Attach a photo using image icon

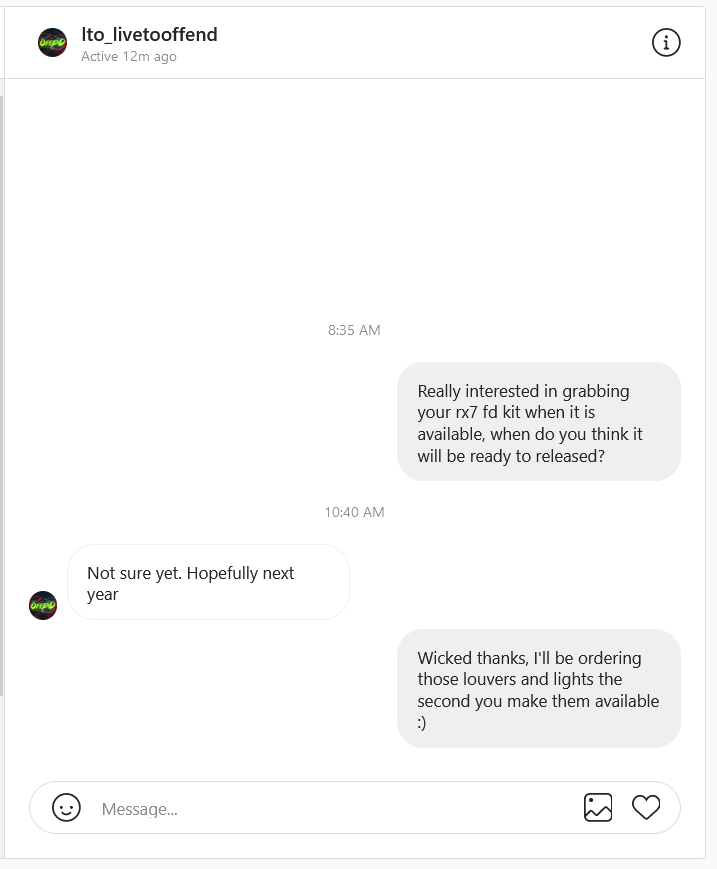coord(598,807)
